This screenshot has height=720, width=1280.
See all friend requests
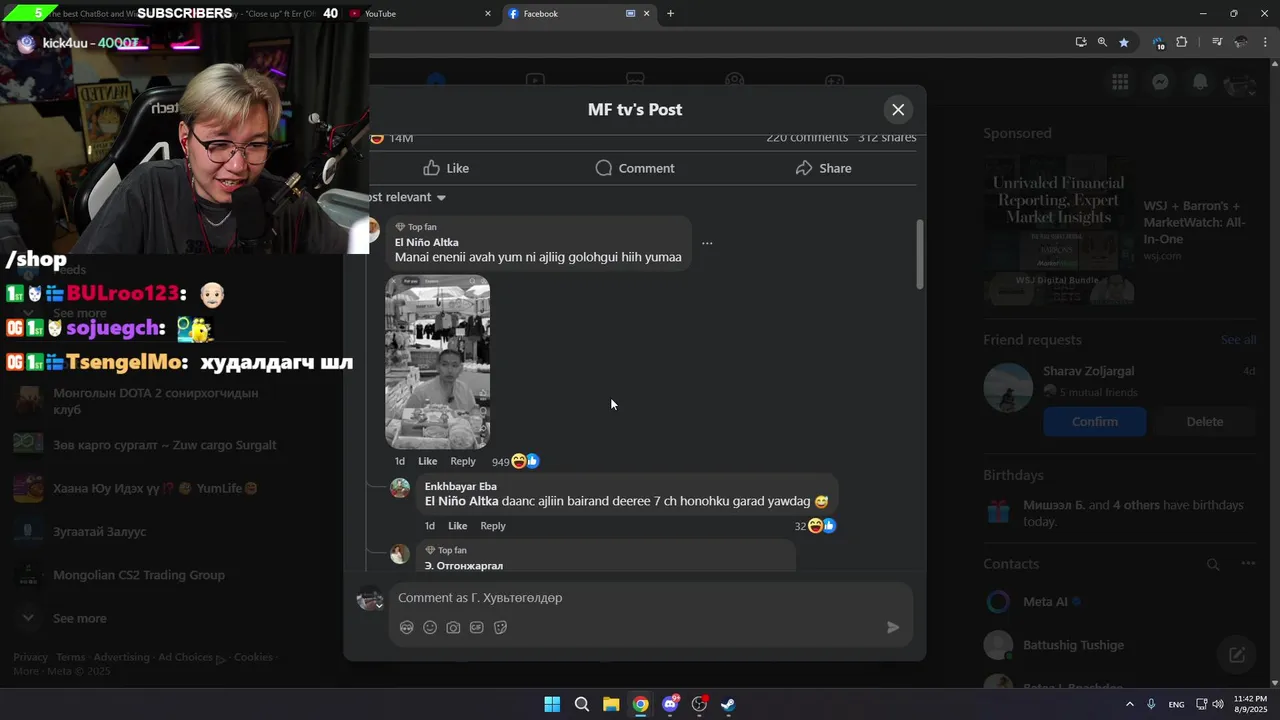click(x=1238, y=340)
